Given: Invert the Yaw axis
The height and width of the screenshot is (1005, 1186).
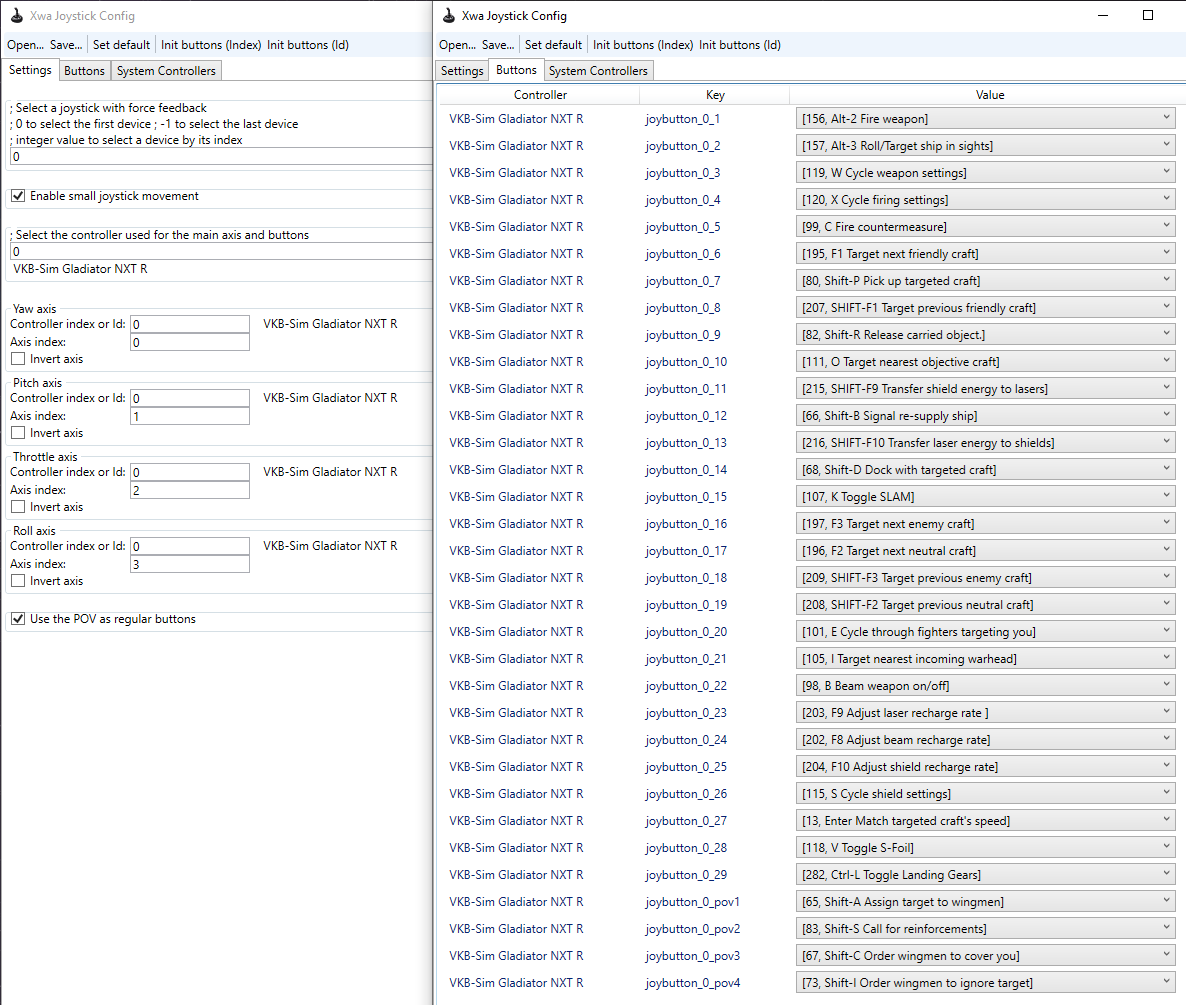Looking at the screenshot, I should 18,358.
